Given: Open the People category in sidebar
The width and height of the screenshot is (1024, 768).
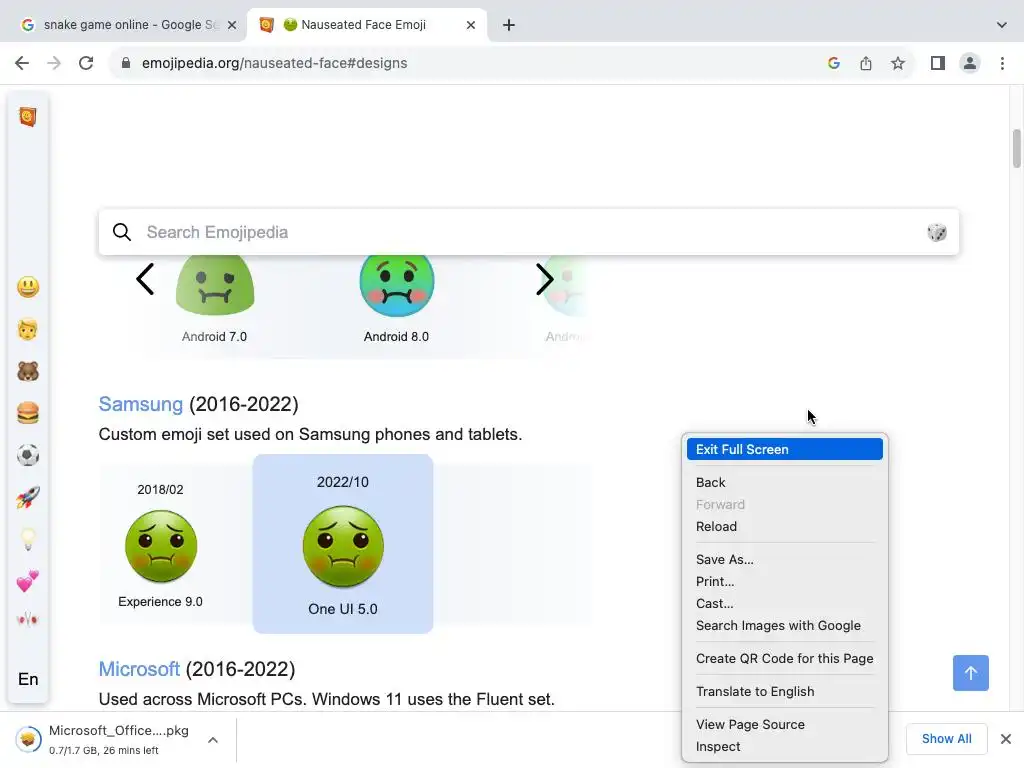Looking at the screenshot, I should tap(28, 329).
